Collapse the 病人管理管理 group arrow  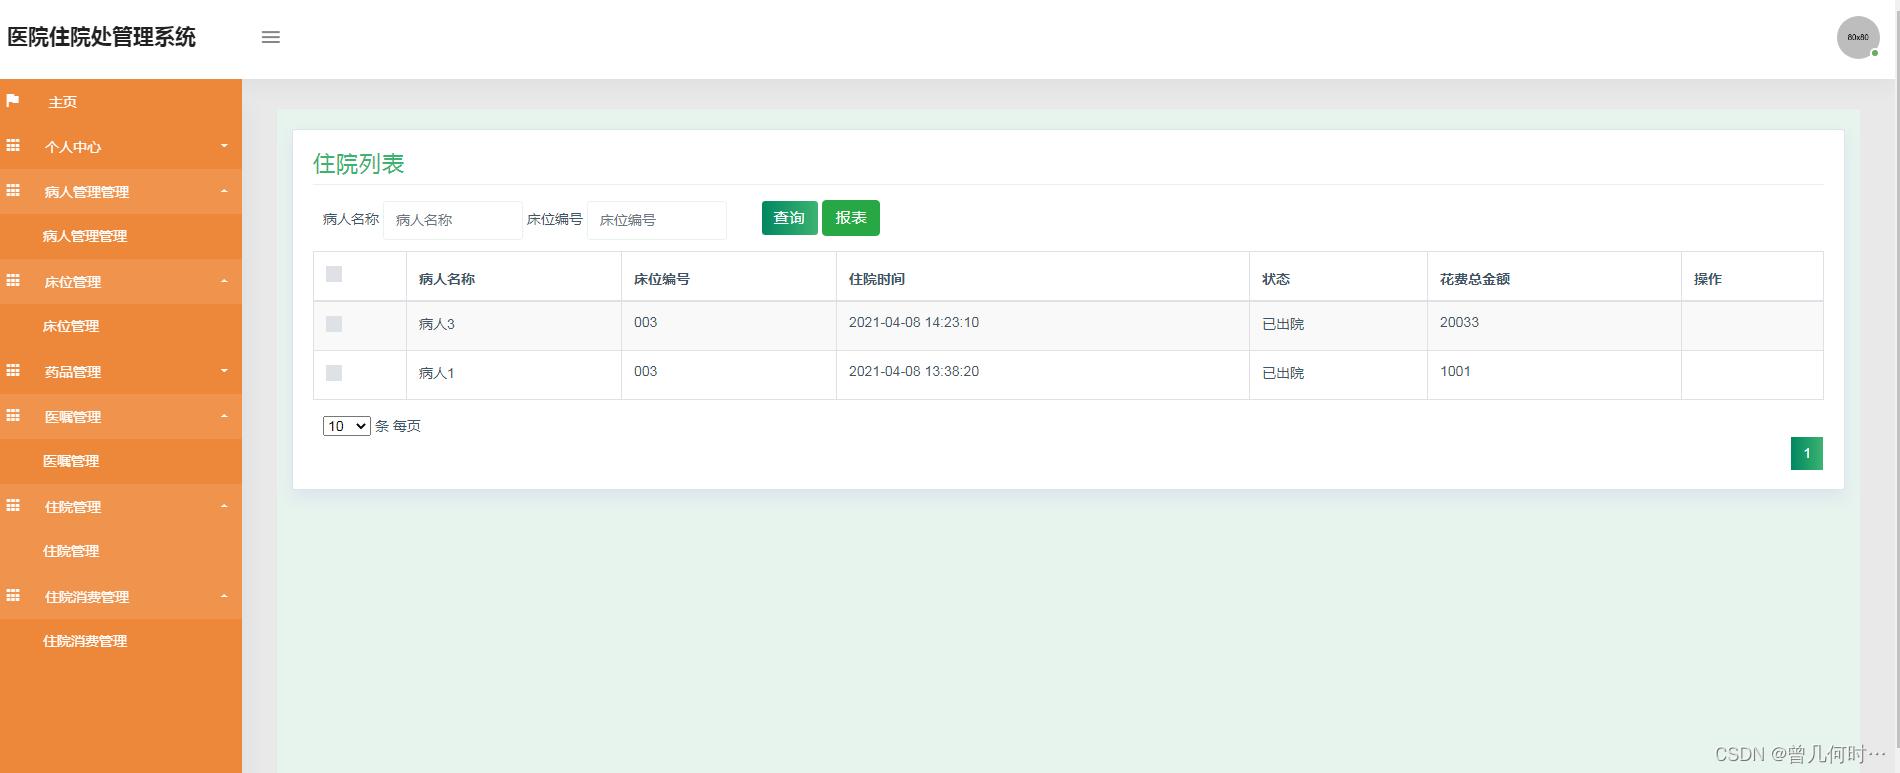click(x=224, y=191)
